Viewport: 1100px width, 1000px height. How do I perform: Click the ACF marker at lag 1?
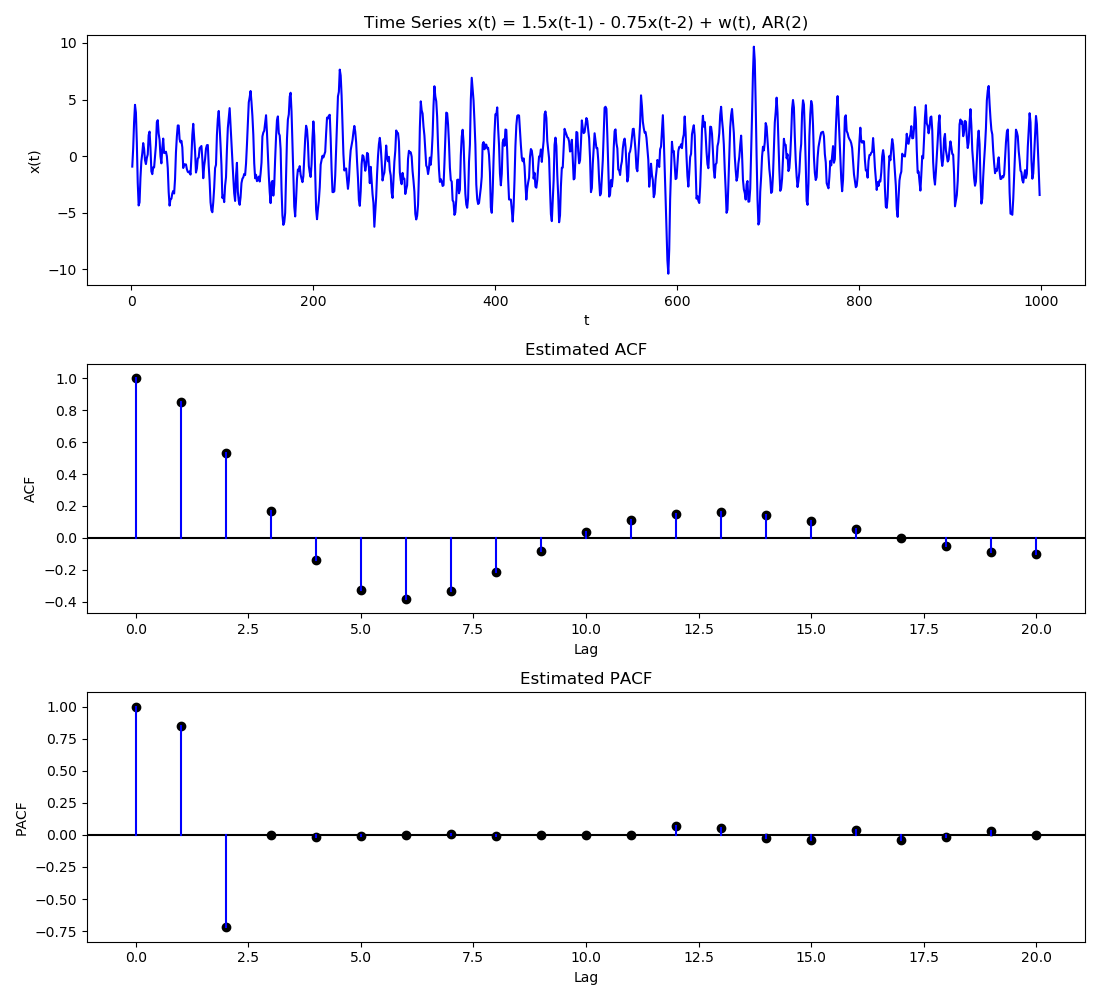181,402
